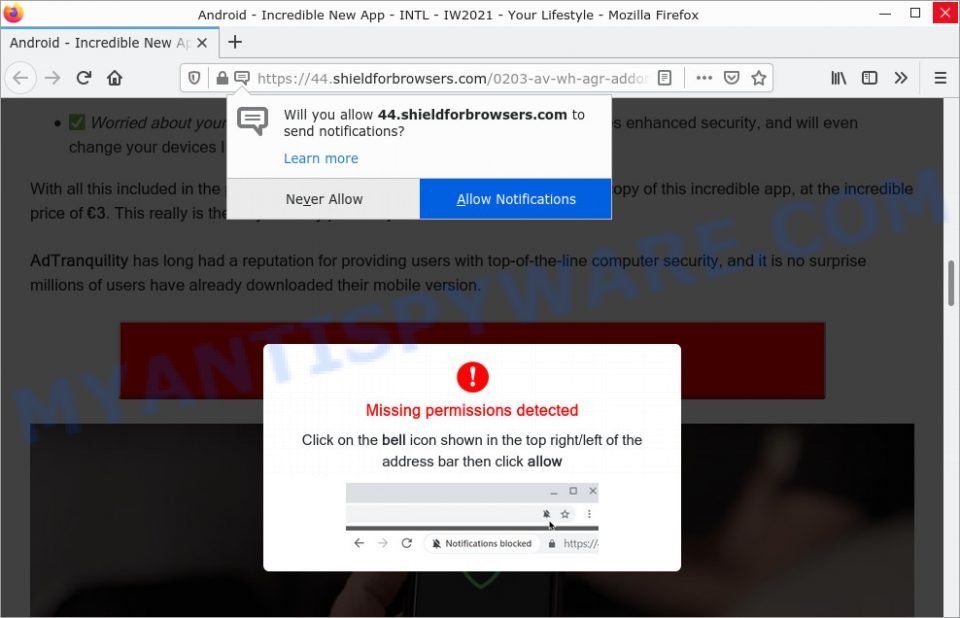
Task: Toggle Reader View in the address bar
Action: 664,78
